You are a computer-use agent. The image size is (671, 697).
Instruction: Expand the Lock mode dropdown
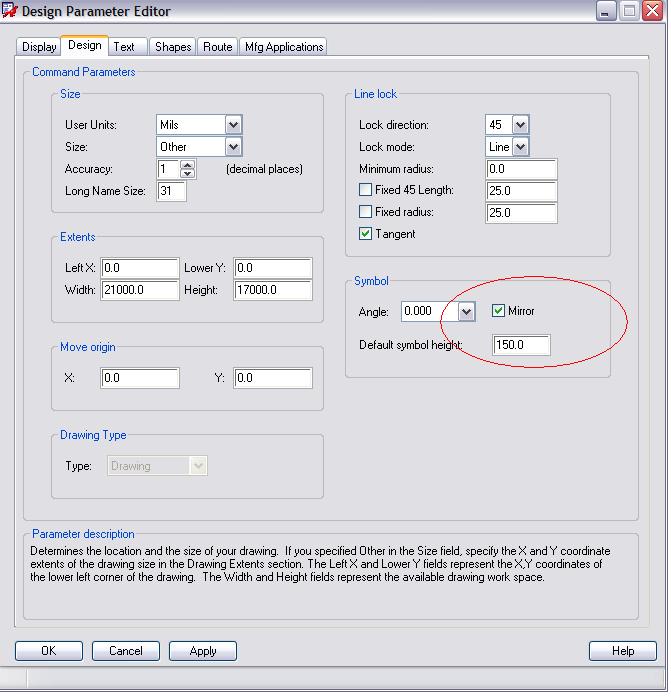pos(520,147)
